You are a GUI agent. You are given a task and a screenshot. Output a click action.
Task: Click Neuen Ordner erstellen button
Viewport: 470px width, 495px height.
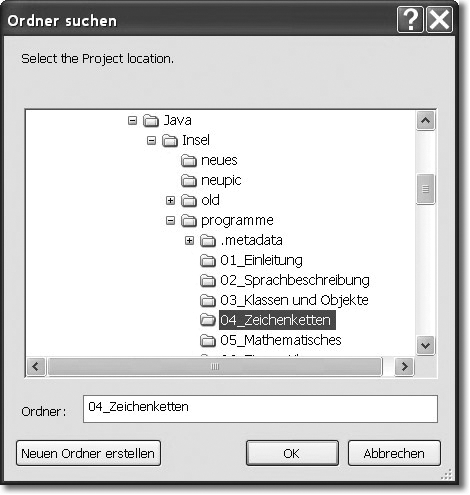point(88,453)
